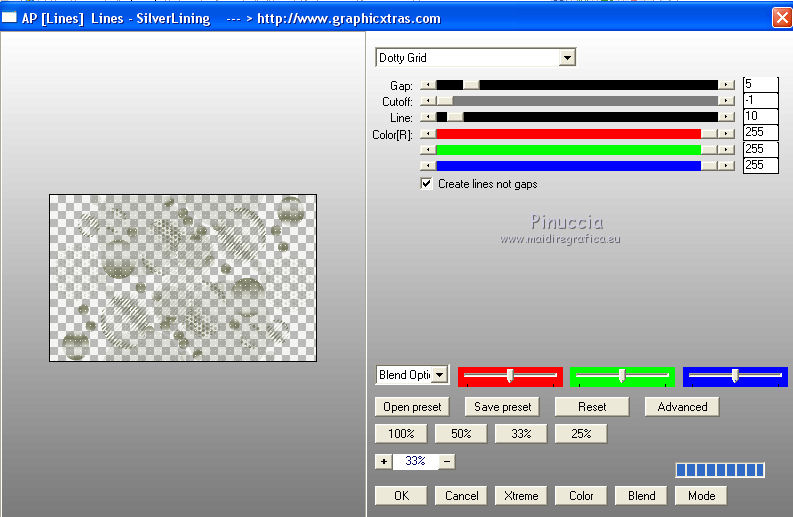Screen dimensions: 793x517
Task: Click the red blend color slider
Action: click(x=510, y=376)
